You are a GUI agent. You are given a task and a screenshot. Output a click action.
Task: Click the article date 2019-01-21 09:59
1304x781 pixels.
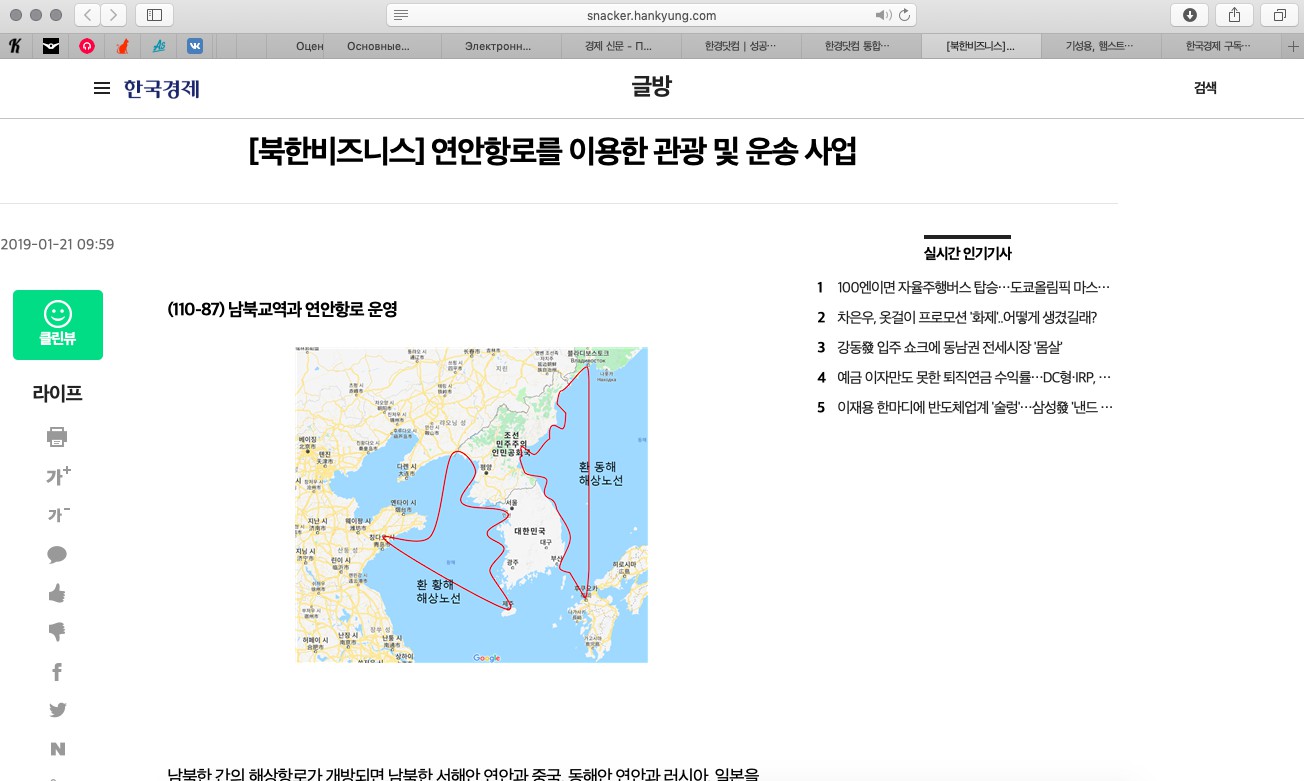(57, 244)
